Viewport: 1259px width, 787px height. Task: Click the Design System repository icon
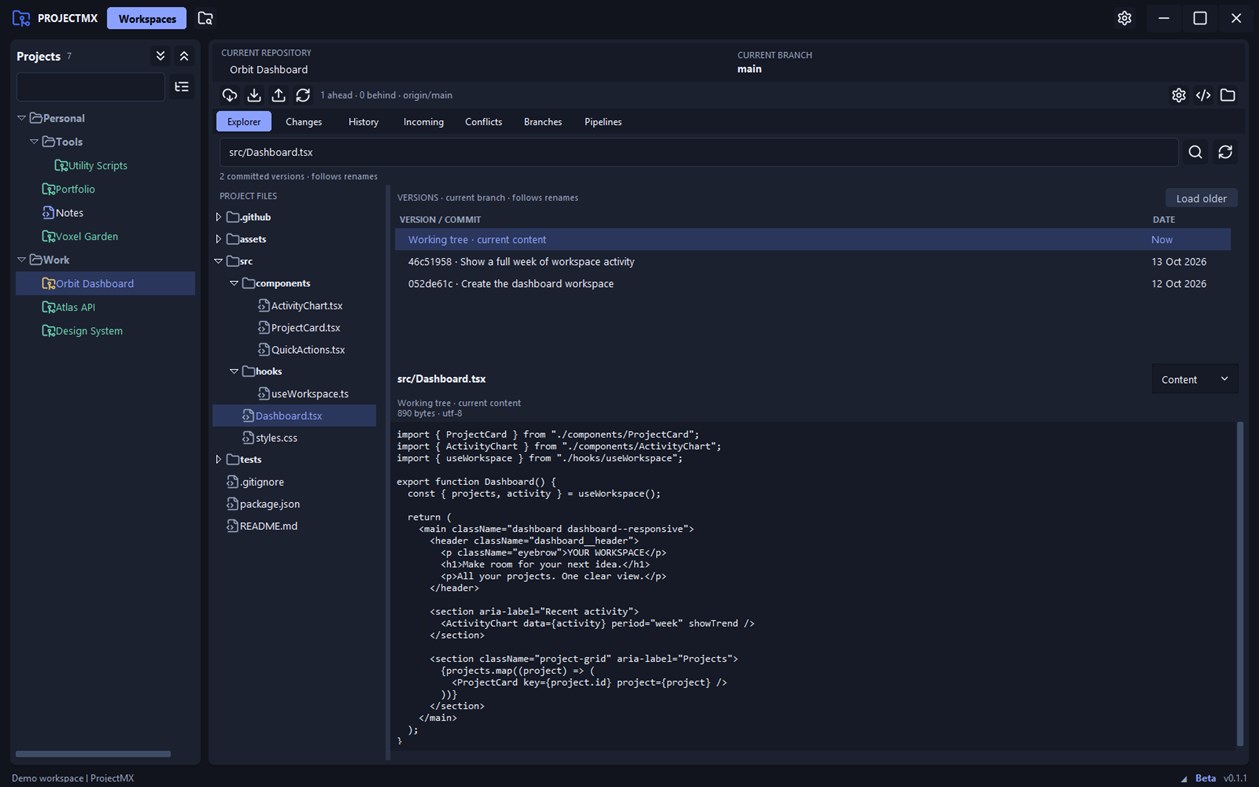(x=48, y=331)
